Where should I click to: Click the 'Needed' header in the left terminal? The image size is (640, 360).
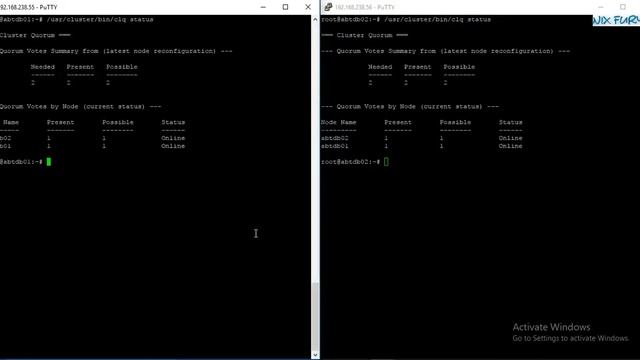(42, 67)
